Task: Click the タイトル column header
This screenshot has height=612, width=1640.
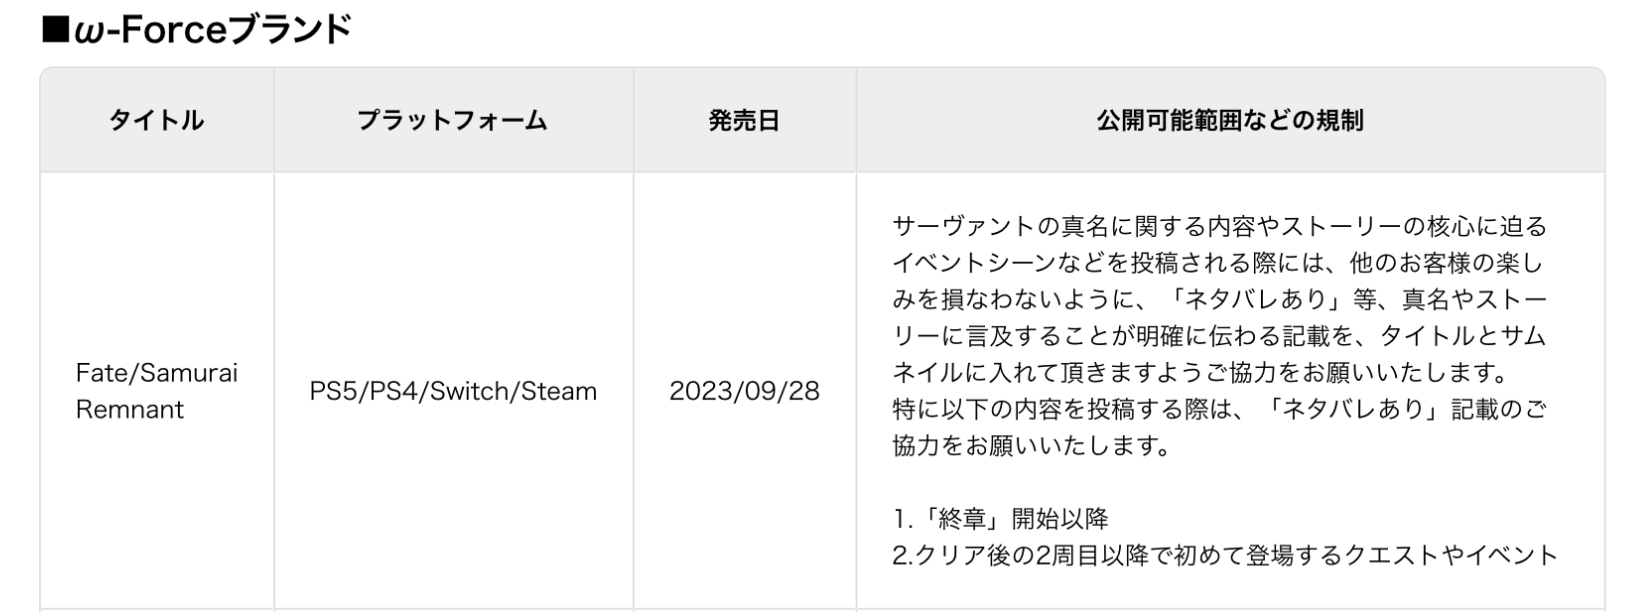Action: [x=156, y=121]
